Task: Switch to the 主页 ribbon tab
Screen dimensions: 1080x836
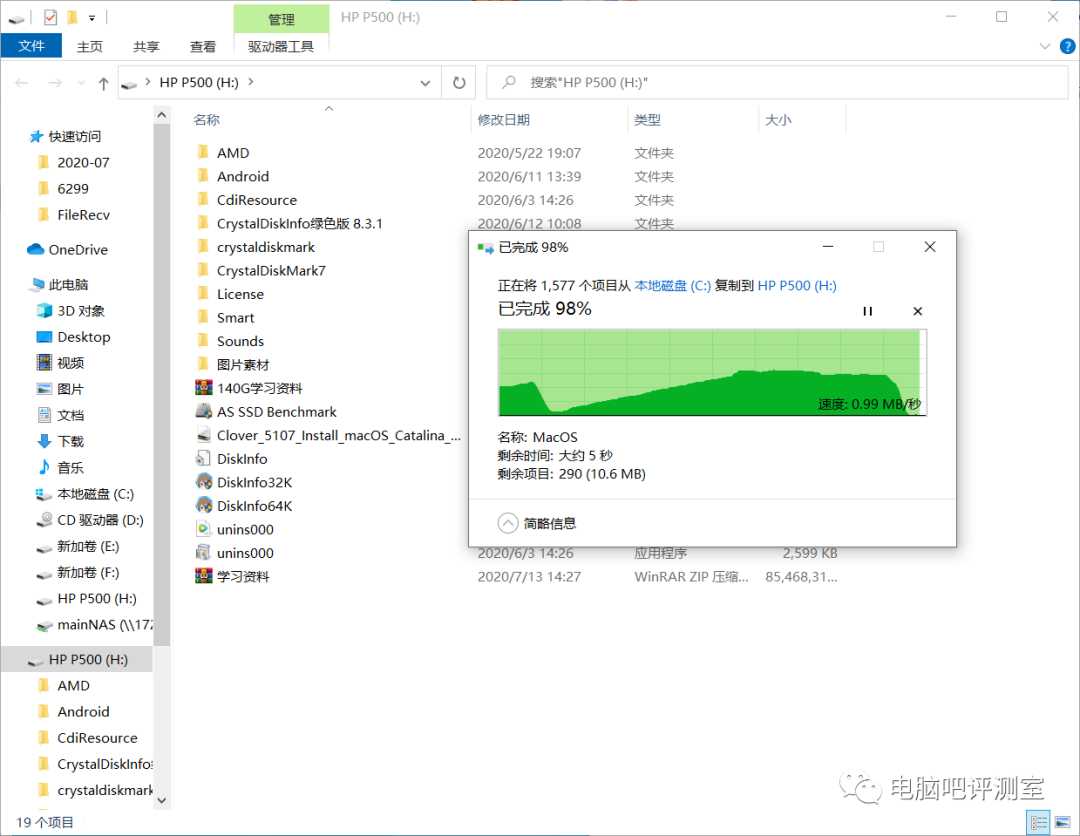Action: tap(90, 46)
